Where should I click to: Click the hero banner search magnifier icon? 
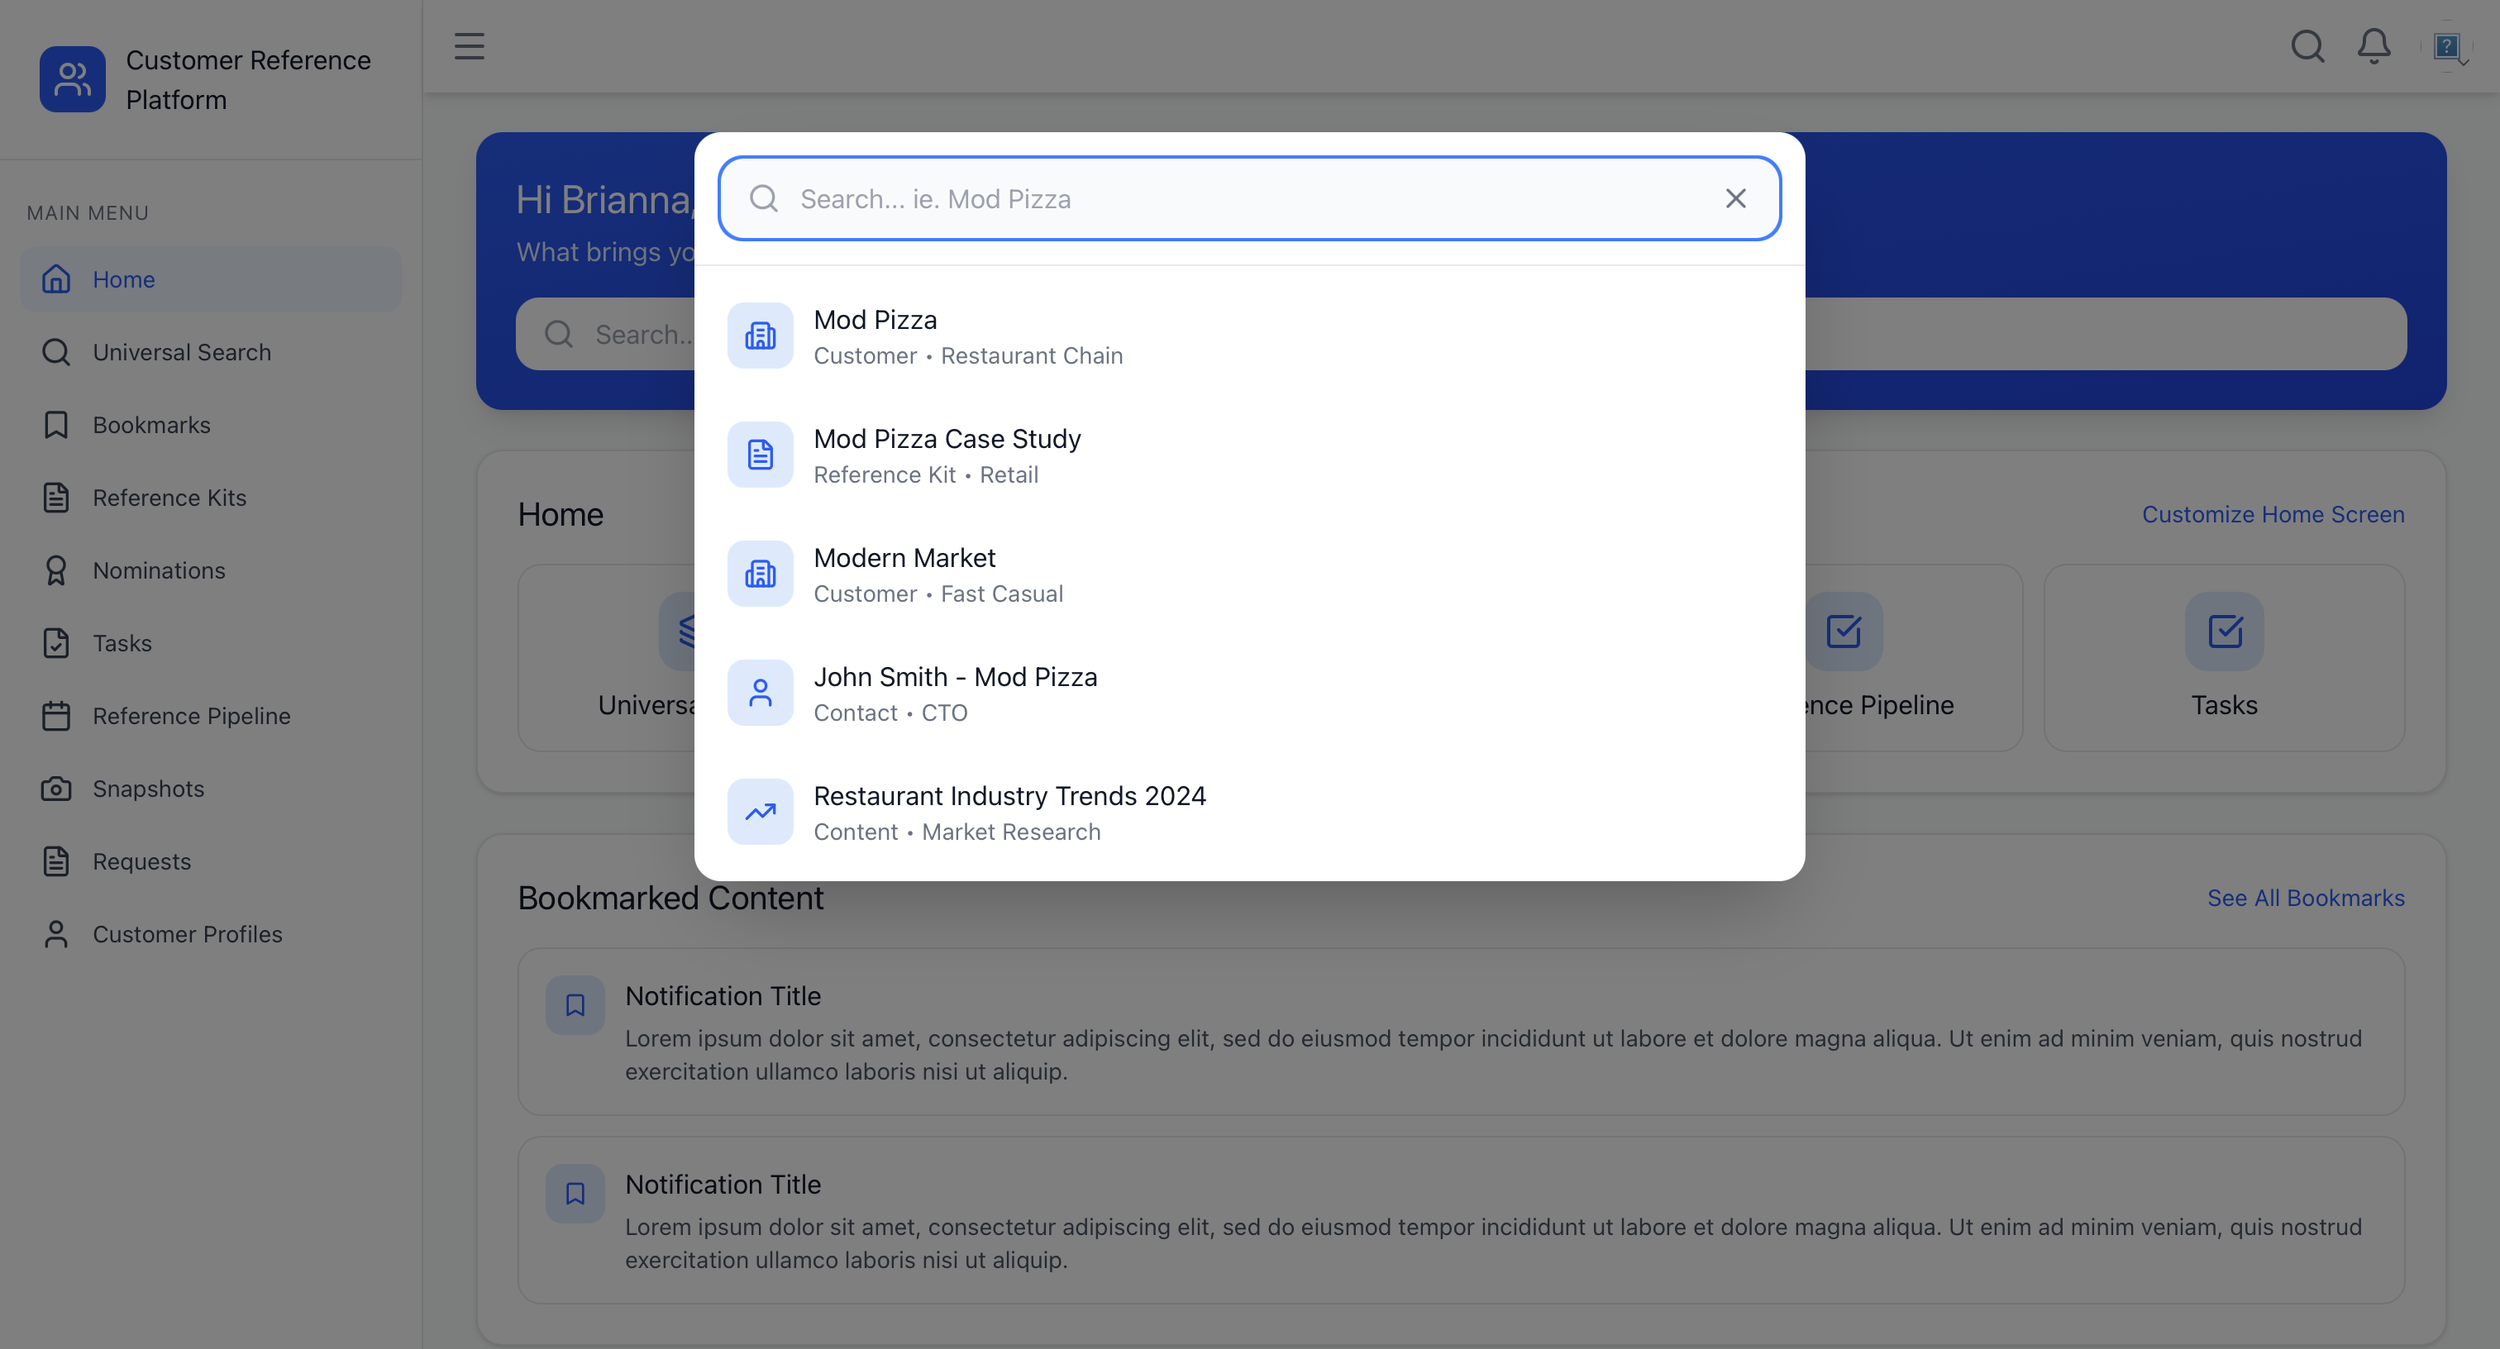tap(559, 334)
